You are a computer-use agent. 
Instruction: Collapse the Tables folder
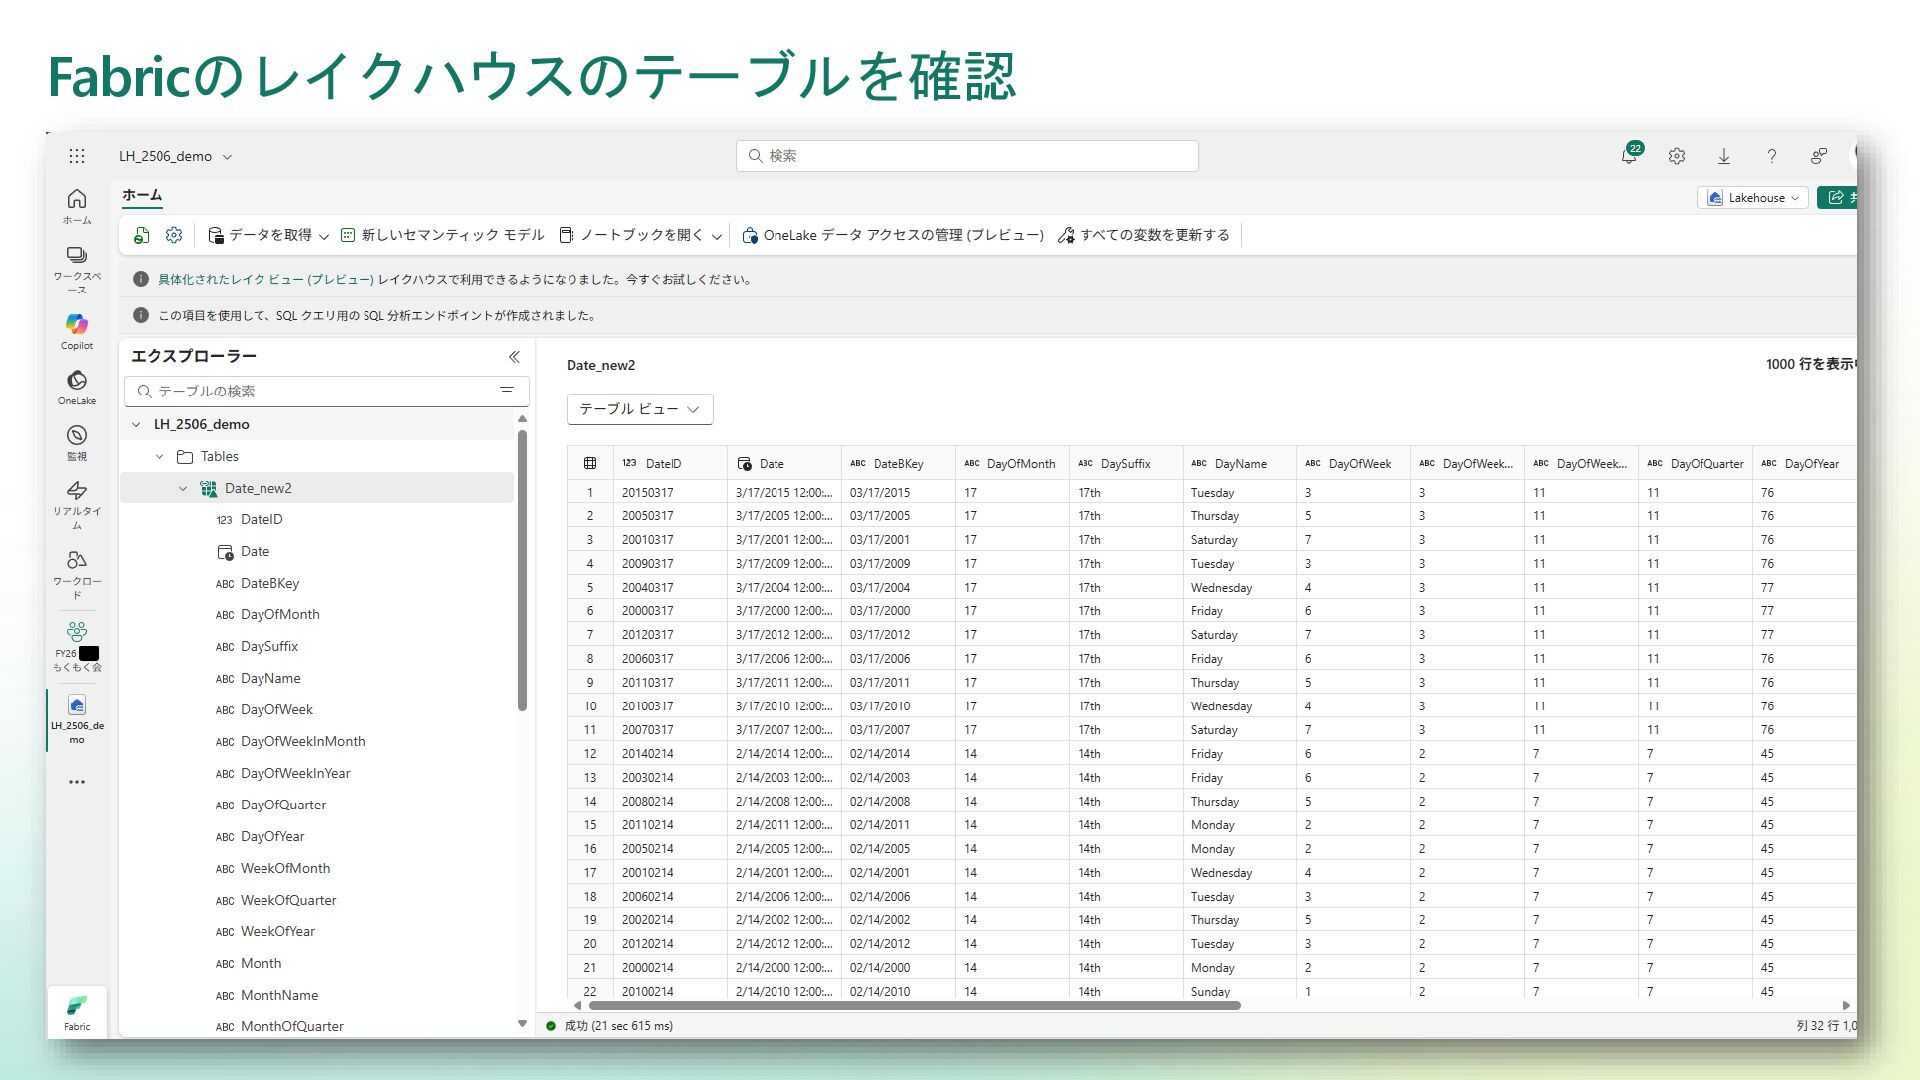[x=160, y=456]
